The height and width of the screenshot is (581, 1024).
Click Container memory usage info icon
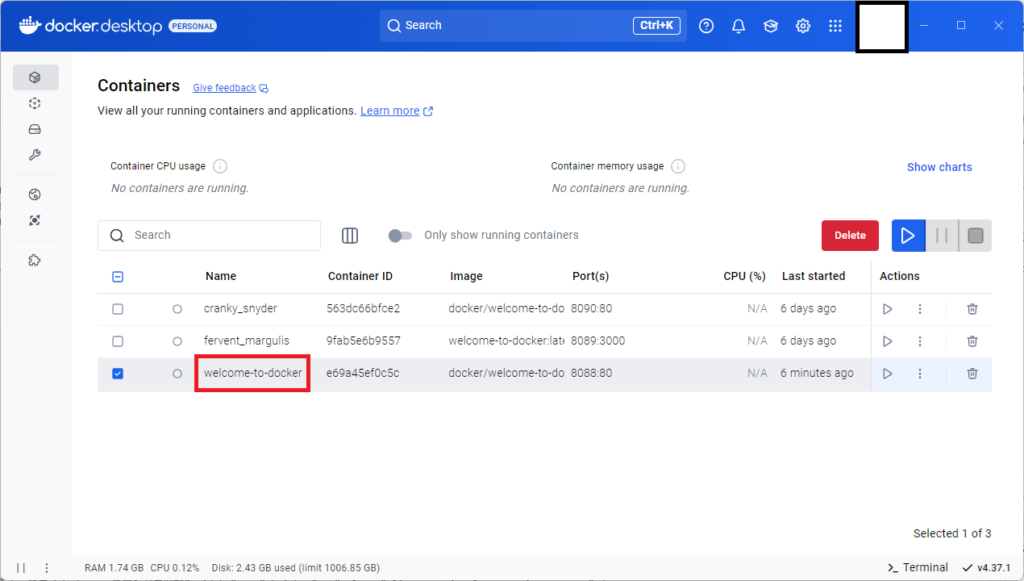pos(679,166)
